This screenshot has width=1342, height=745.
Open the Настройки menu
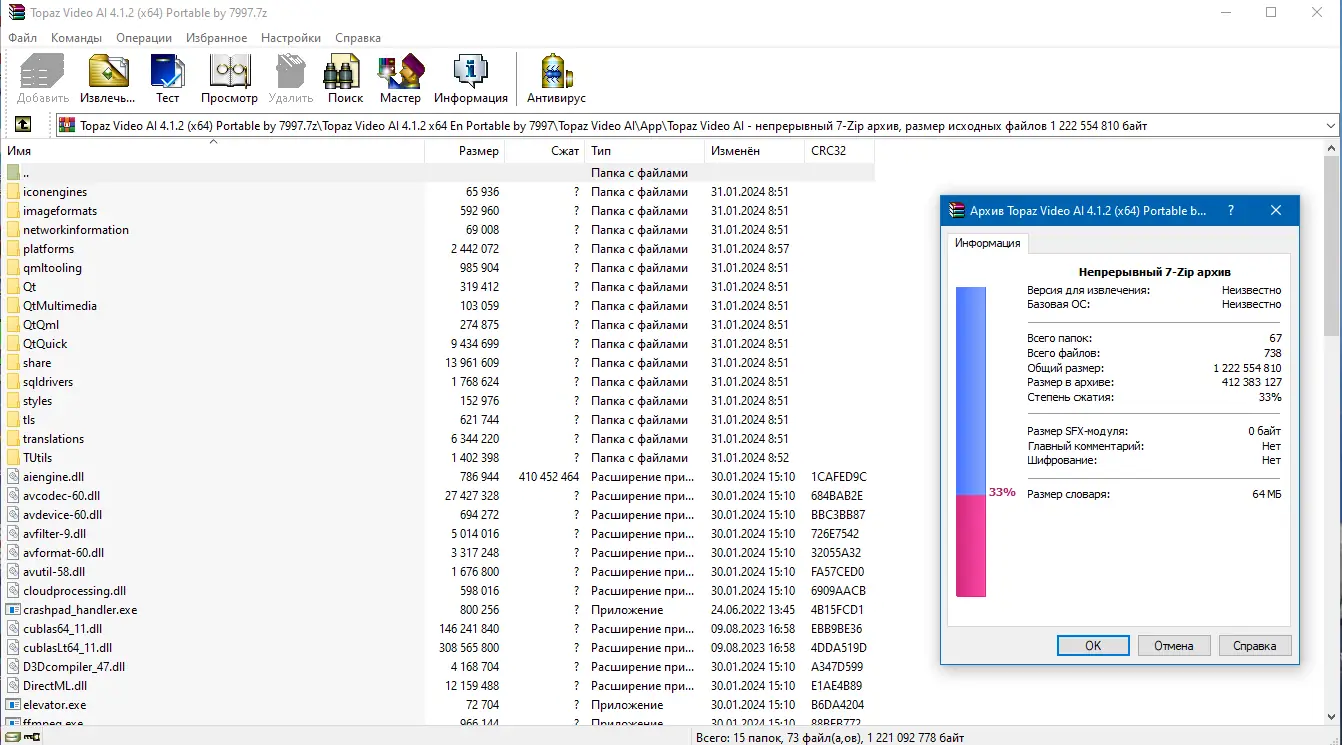click(290, 37)
